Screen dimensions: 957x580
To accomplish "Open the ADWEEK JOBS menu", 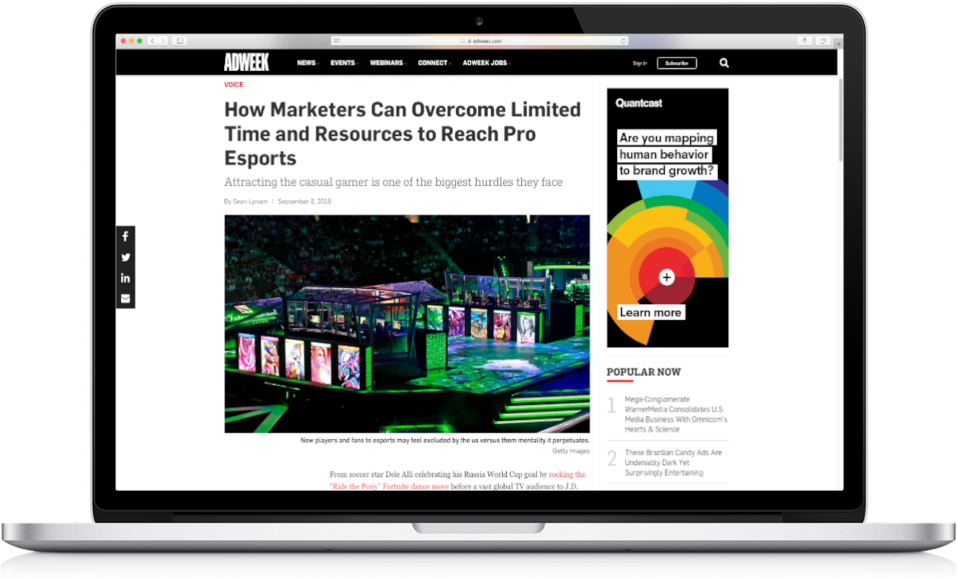I will pyautogui.click(x=485, y=62).
